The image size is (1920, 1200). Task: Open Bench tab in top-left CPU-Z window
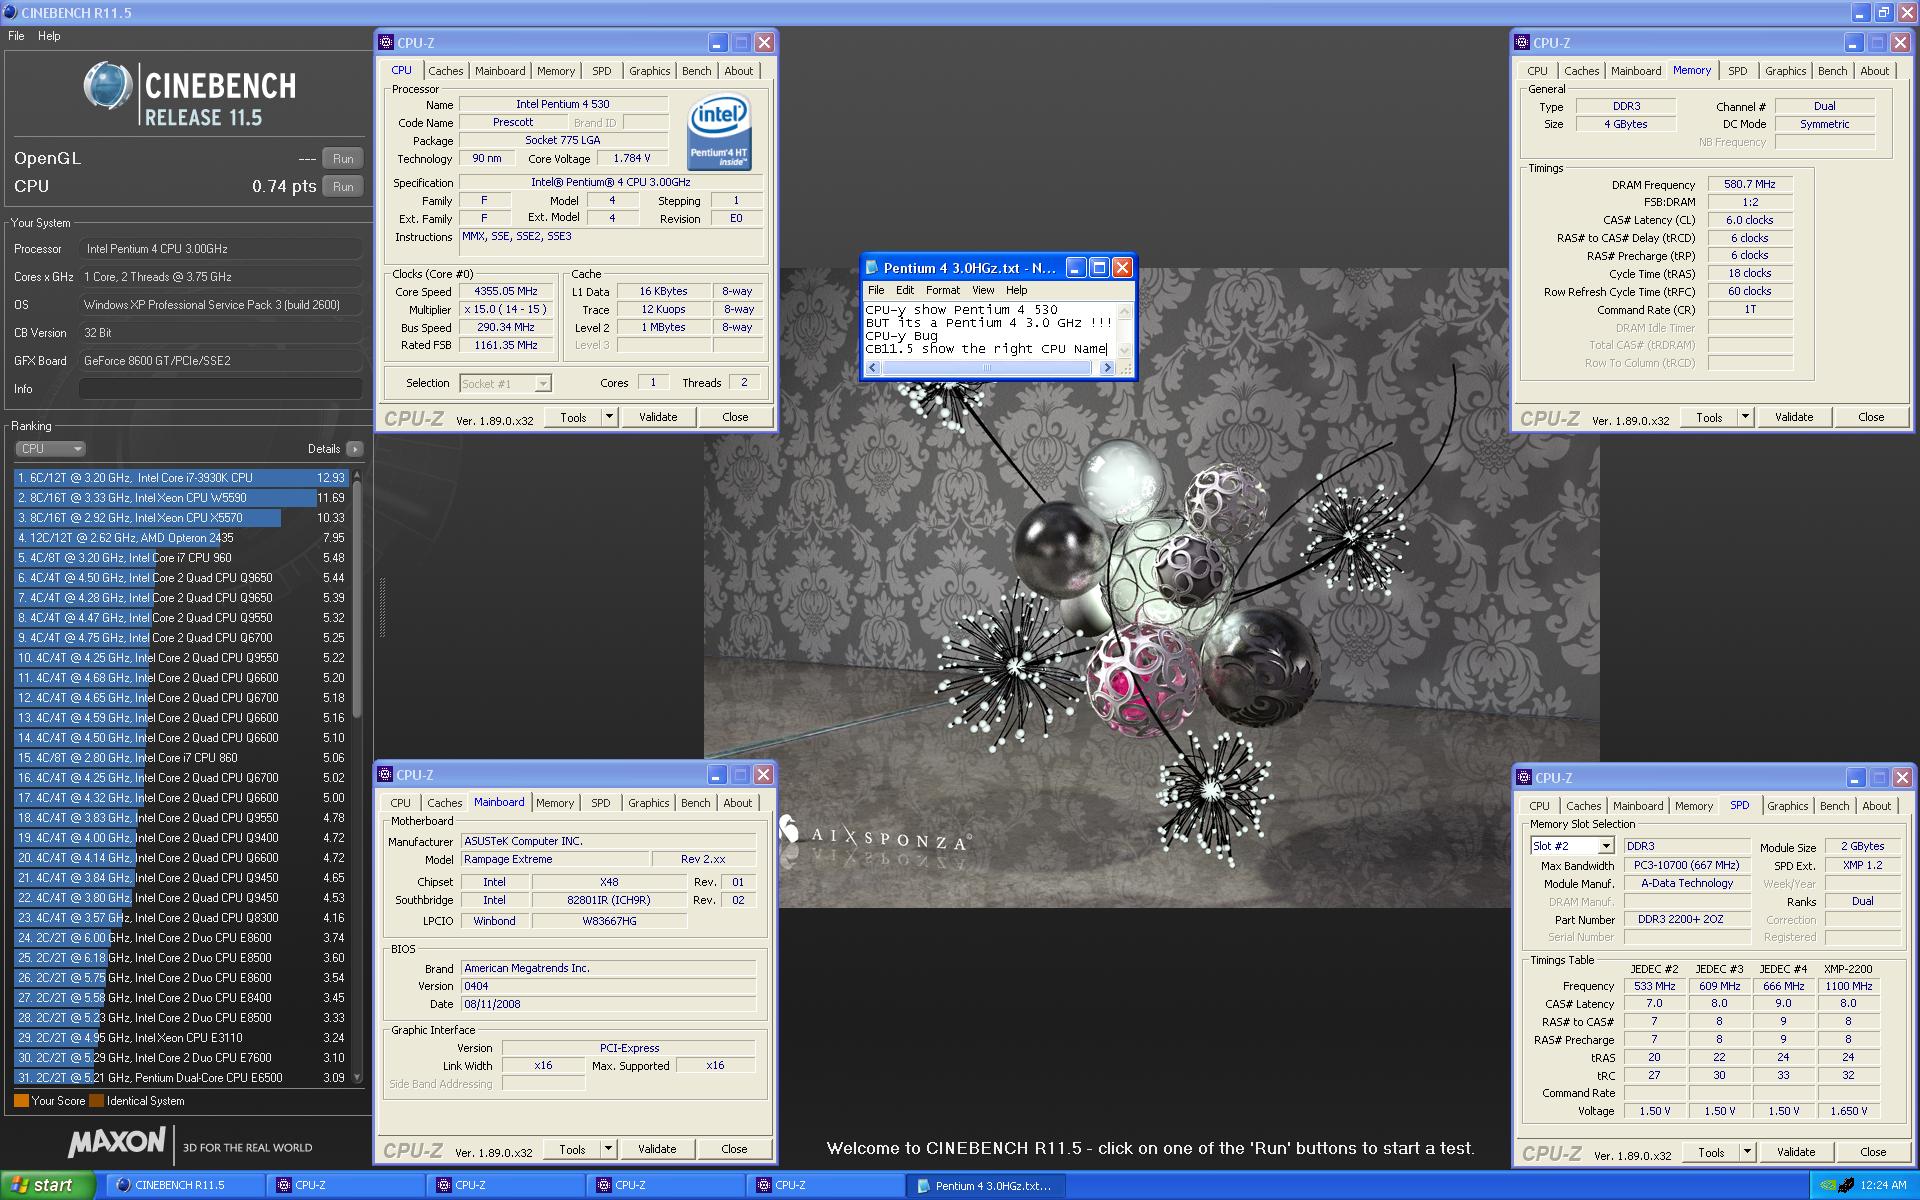[x=697, y=71]
